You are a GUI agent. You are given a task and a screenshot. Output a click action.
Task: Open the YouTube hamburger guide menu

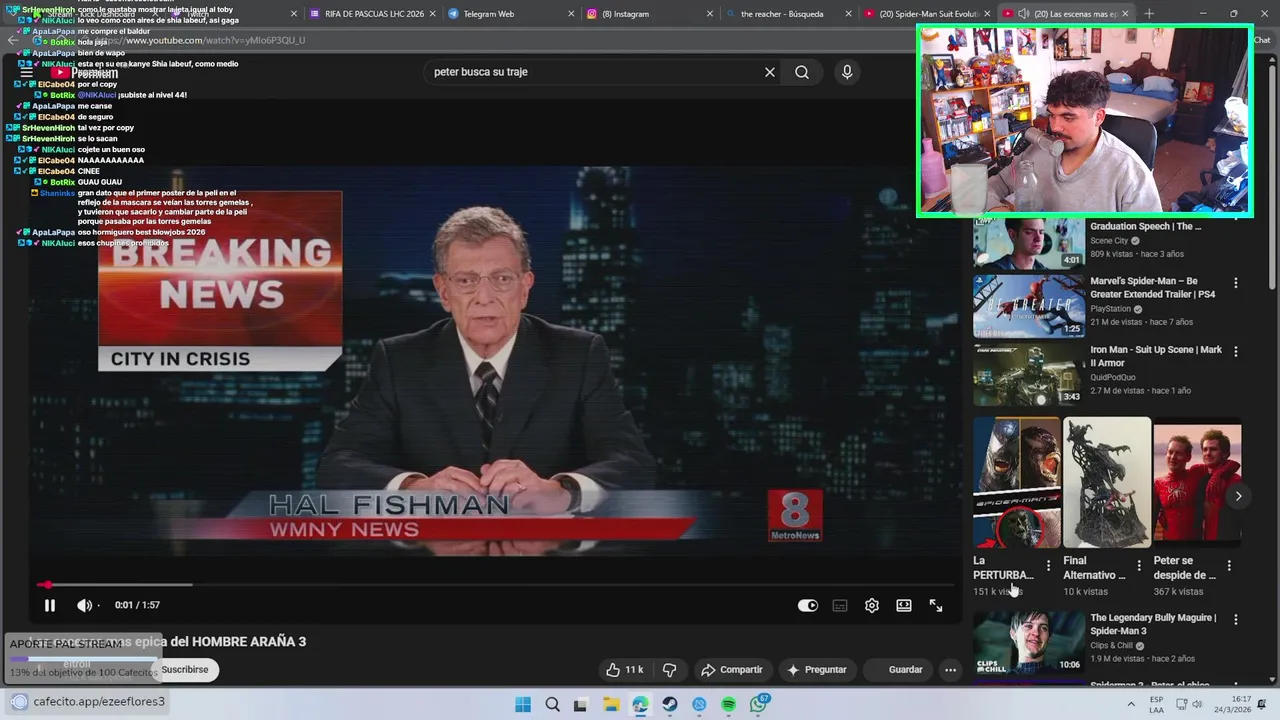point(27,72)
